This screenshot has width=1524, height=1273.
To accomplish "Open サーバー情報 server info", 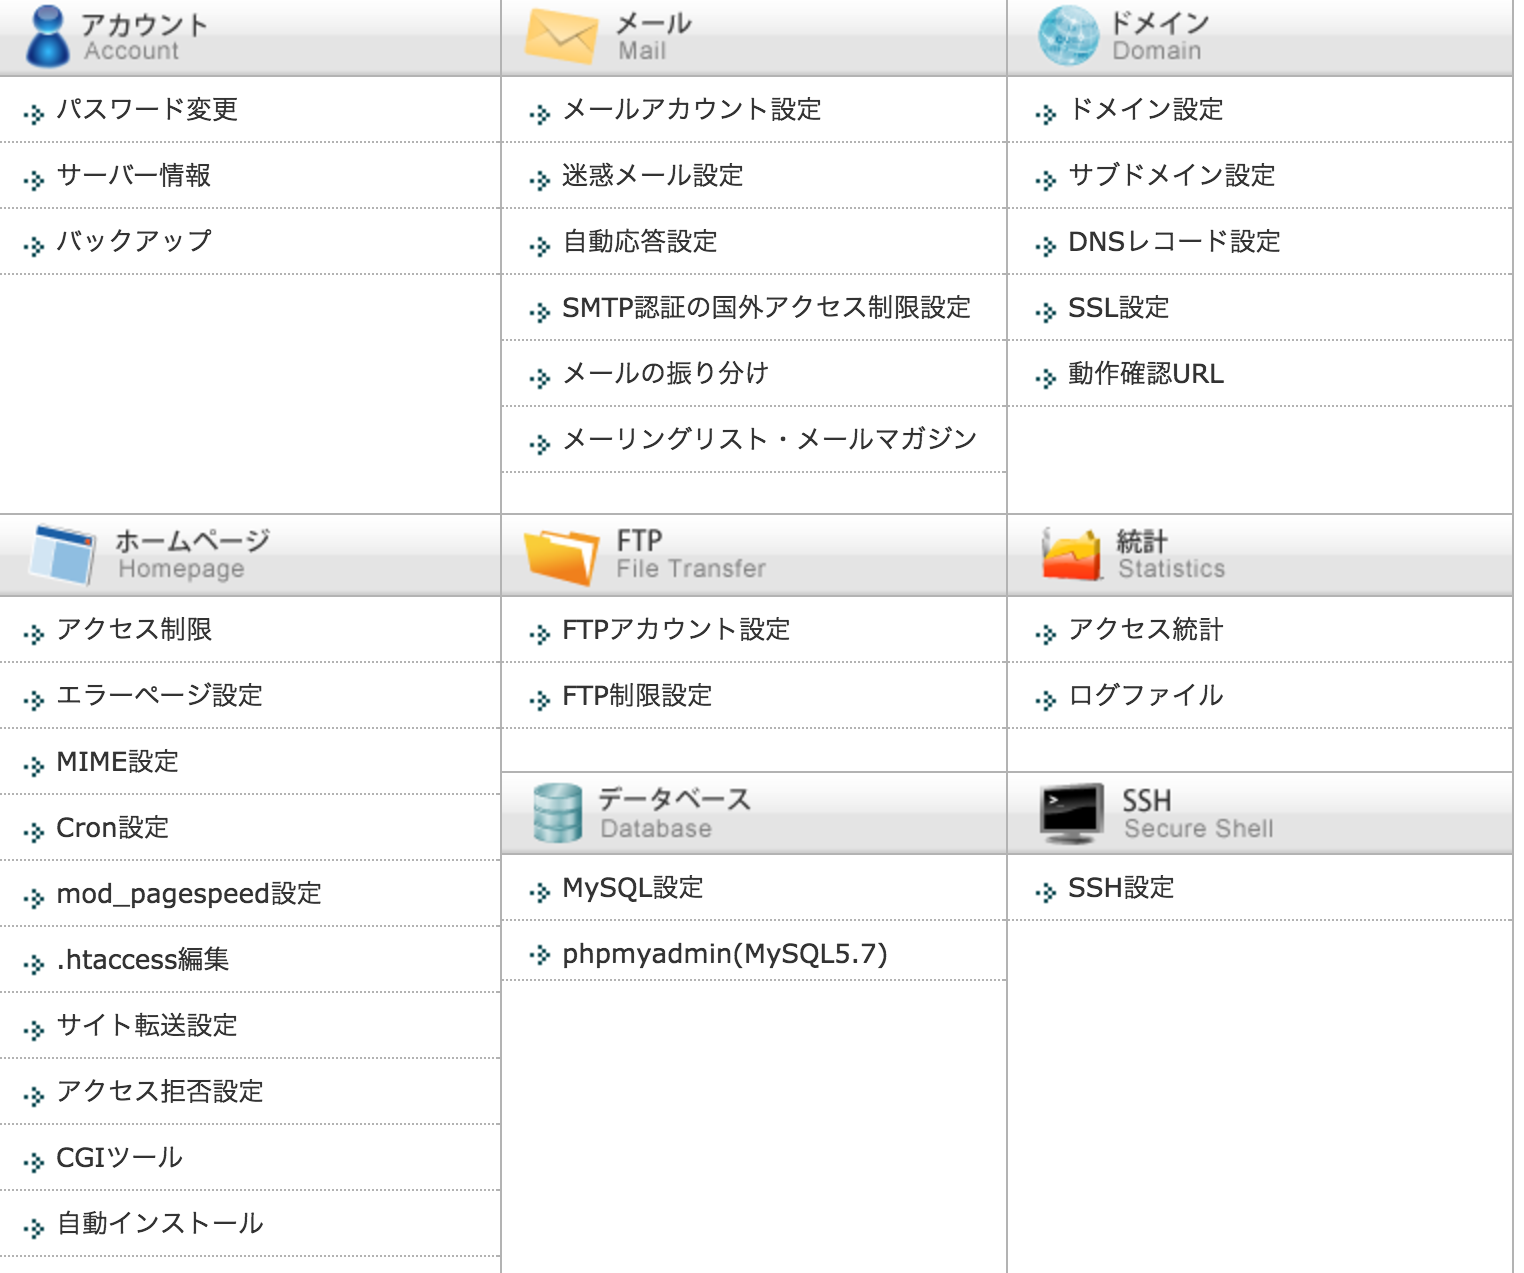I will [134, 175].
